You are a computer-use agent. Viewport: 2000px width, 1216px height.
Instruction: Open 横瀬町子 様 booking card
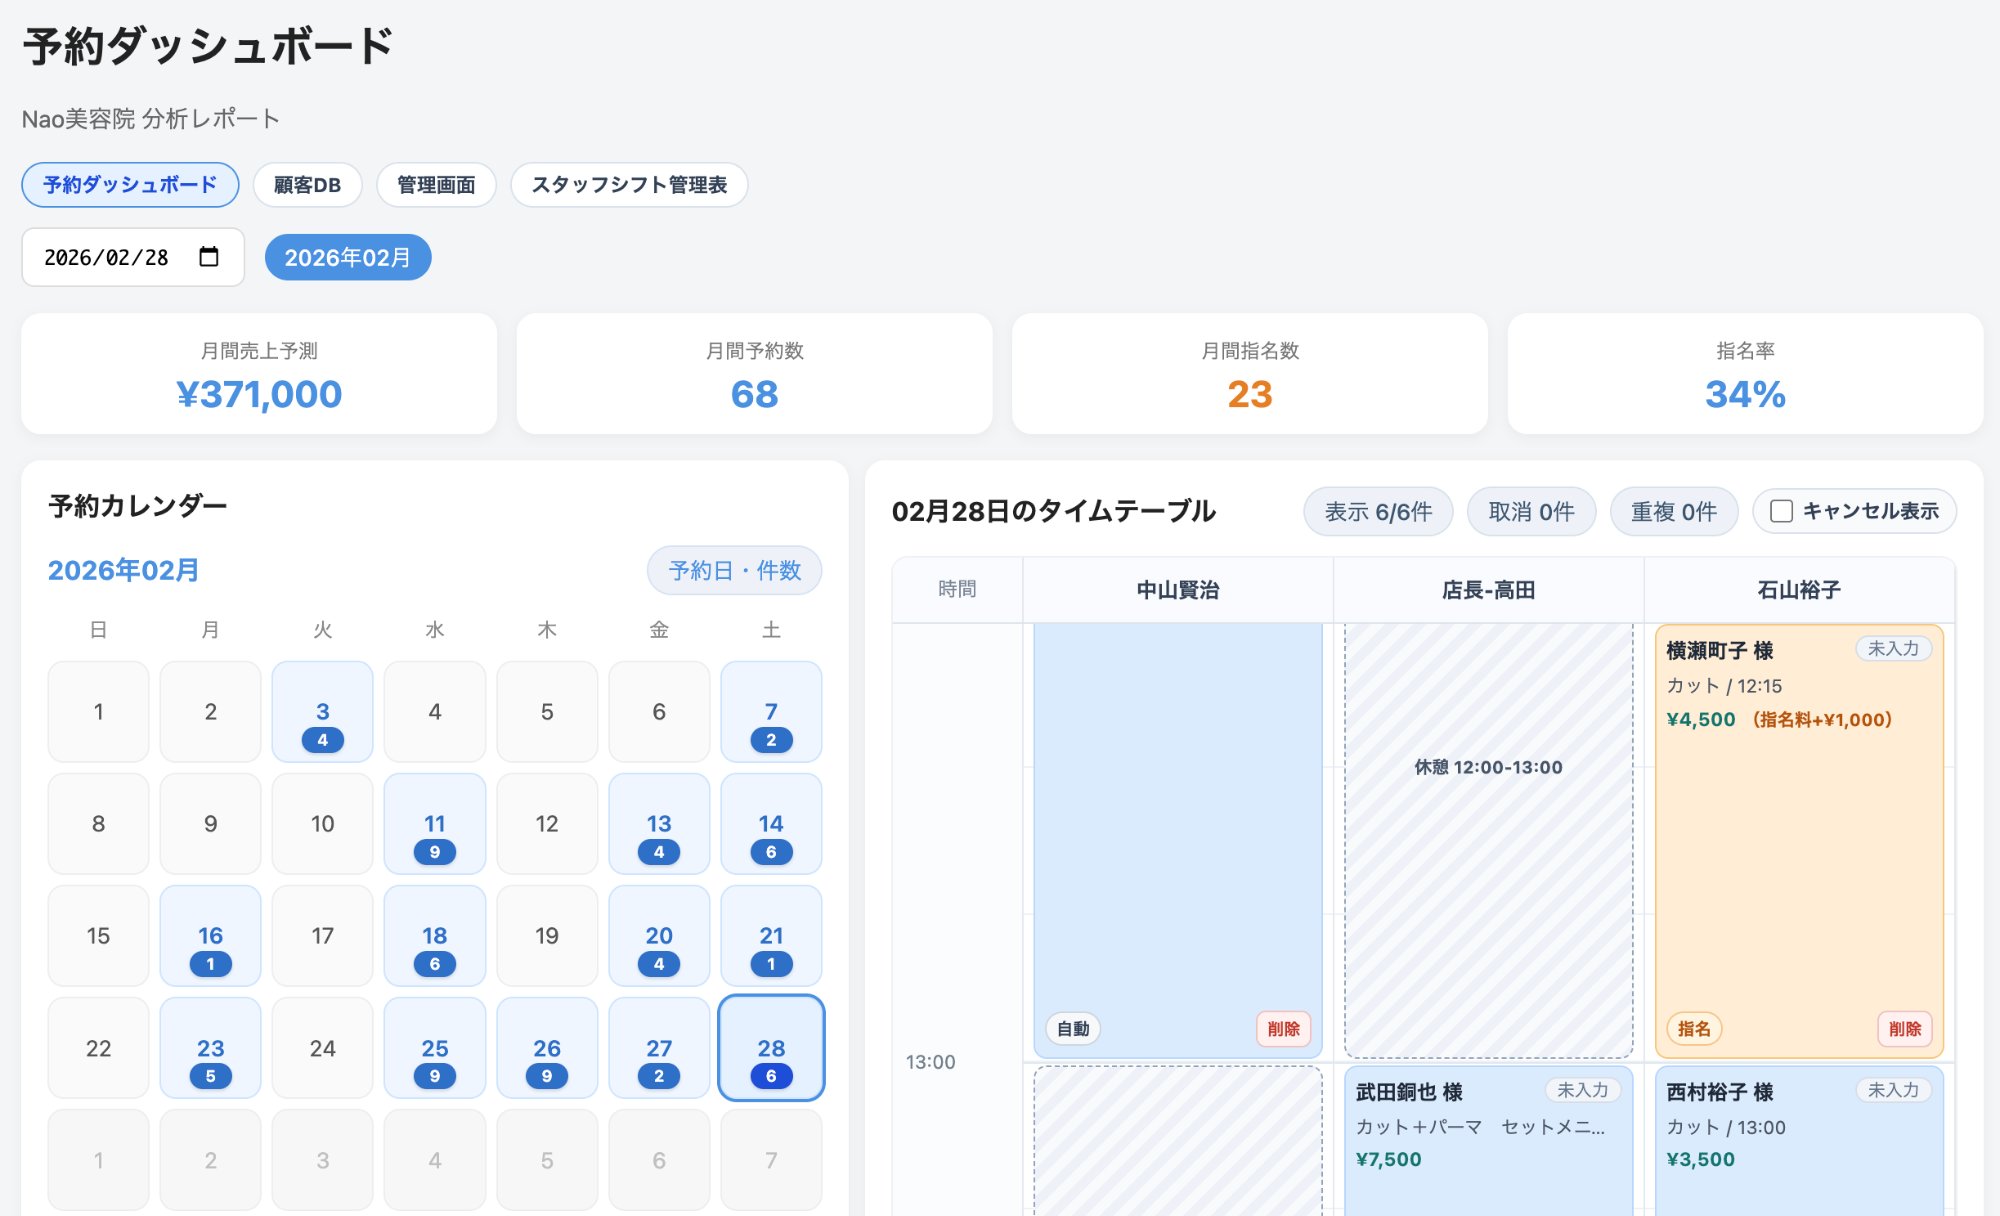point(1799,841)
